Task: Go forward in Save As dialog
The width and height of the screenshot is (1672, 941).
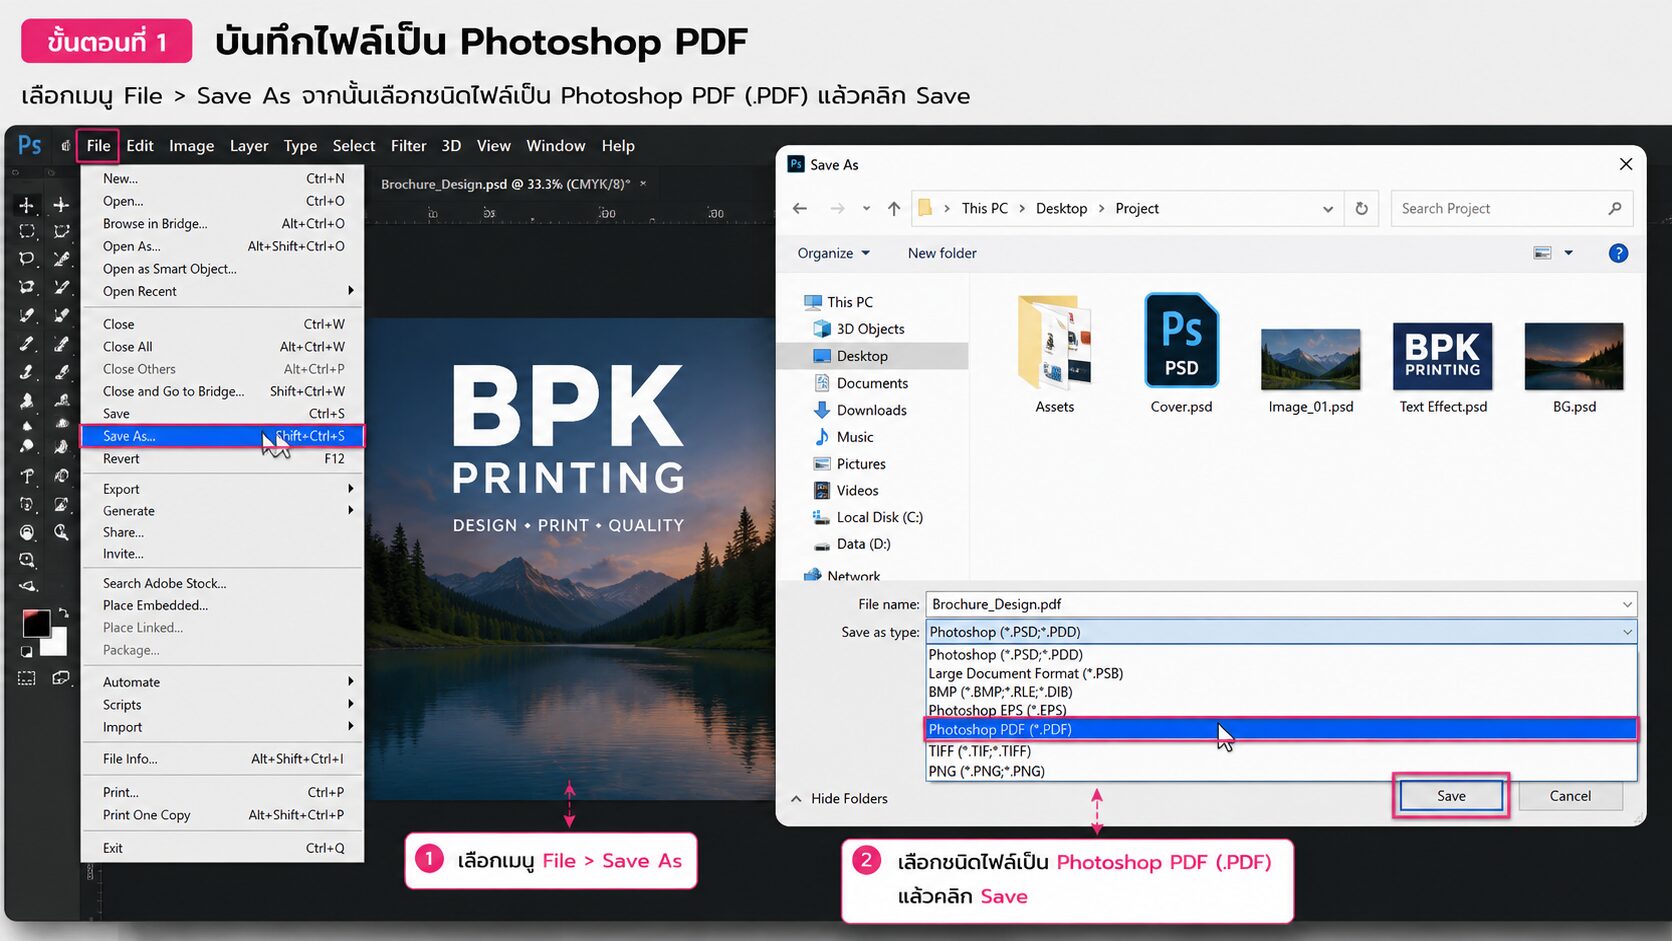Action: click(x=837, y=209)
